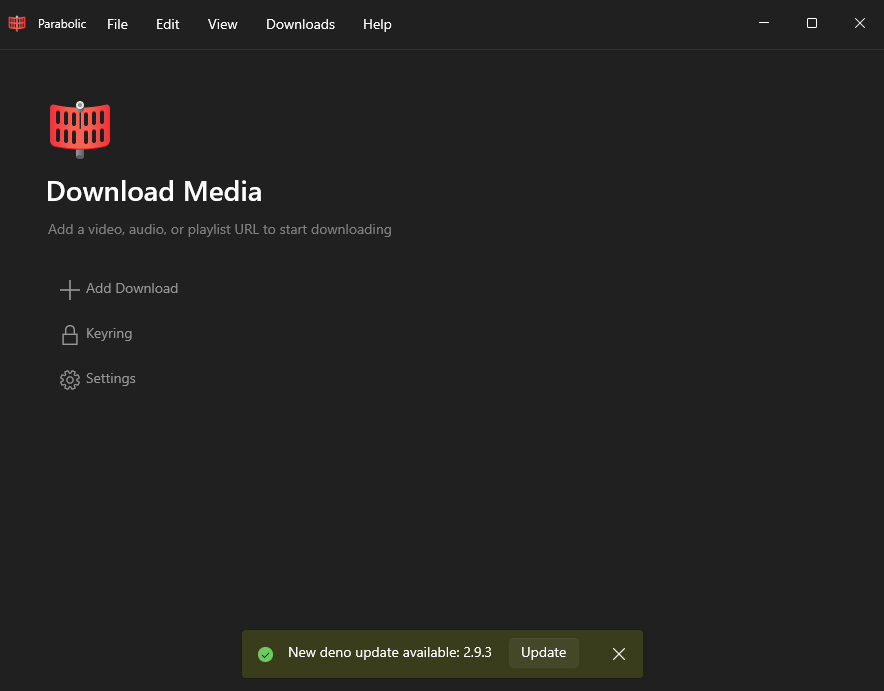
Task: Click the lock icon for Keyring
Action: (x=70, y=335)
